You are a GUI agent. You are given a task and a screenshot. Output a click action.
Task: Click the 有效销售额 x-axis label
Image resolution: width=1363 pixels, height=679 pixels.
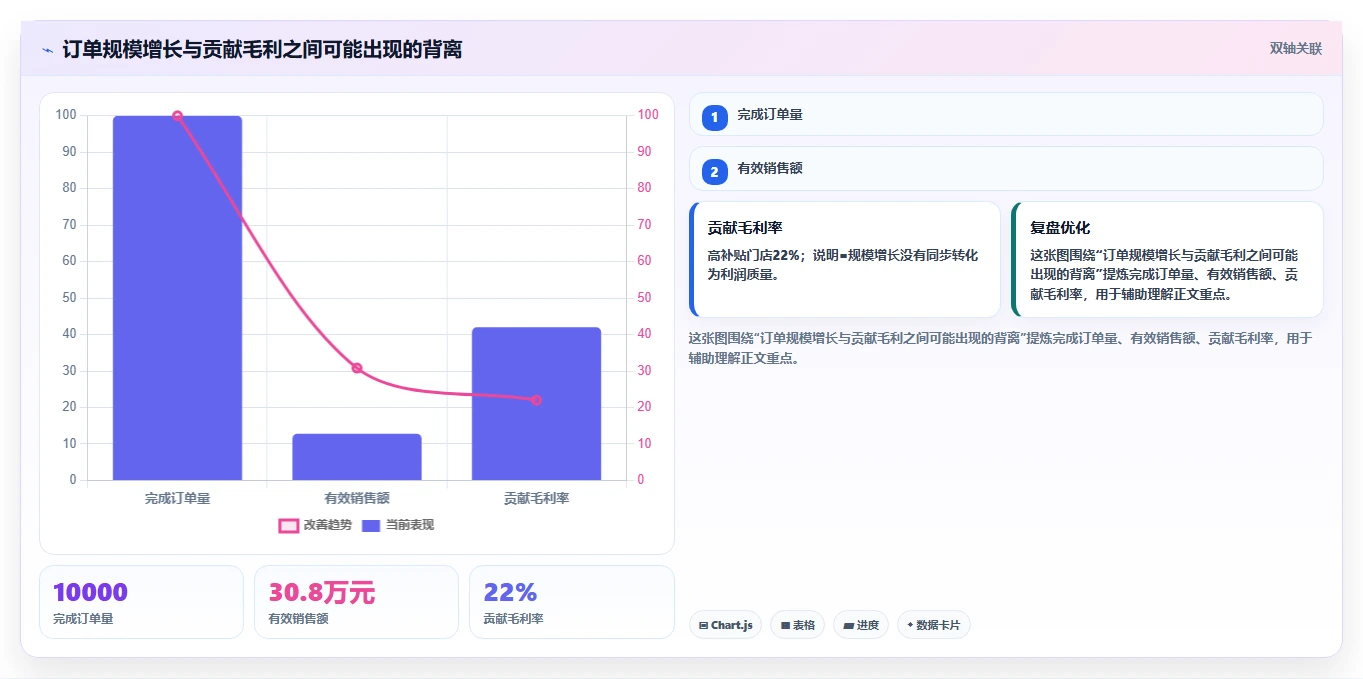coord(357,498)
